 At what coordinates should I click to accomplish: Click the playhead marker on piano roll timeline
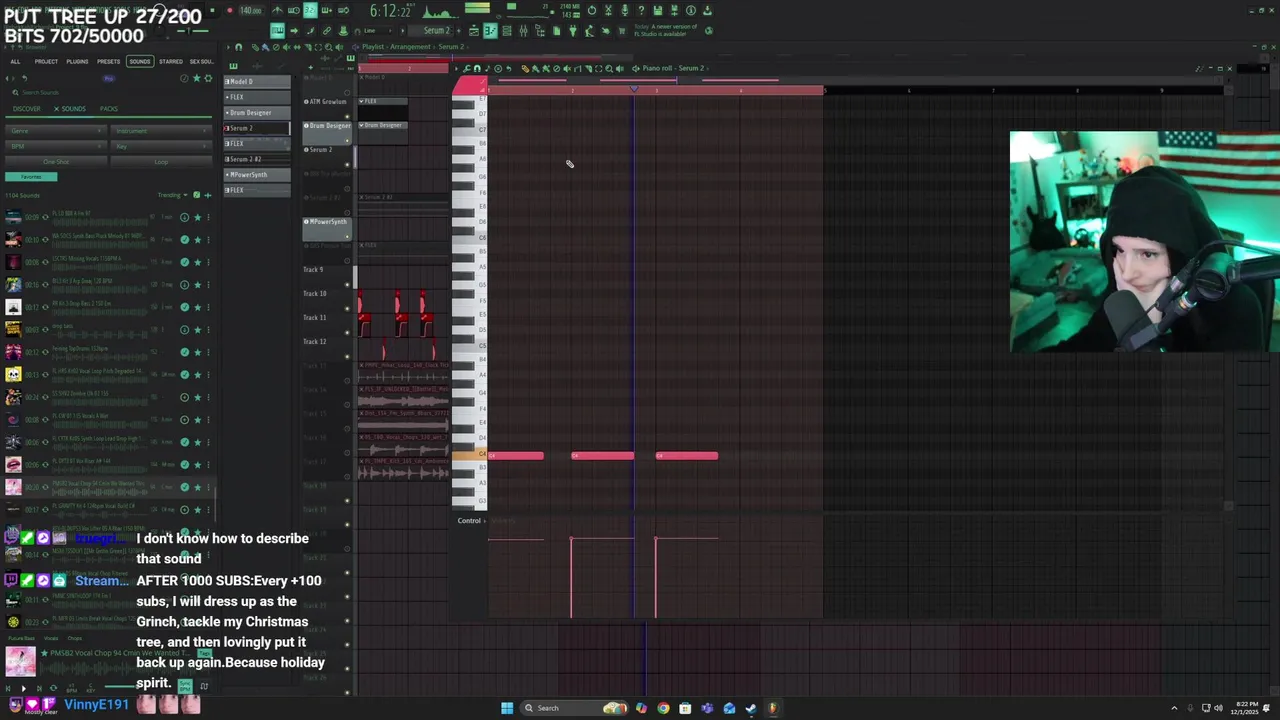[x=633, y=90]
